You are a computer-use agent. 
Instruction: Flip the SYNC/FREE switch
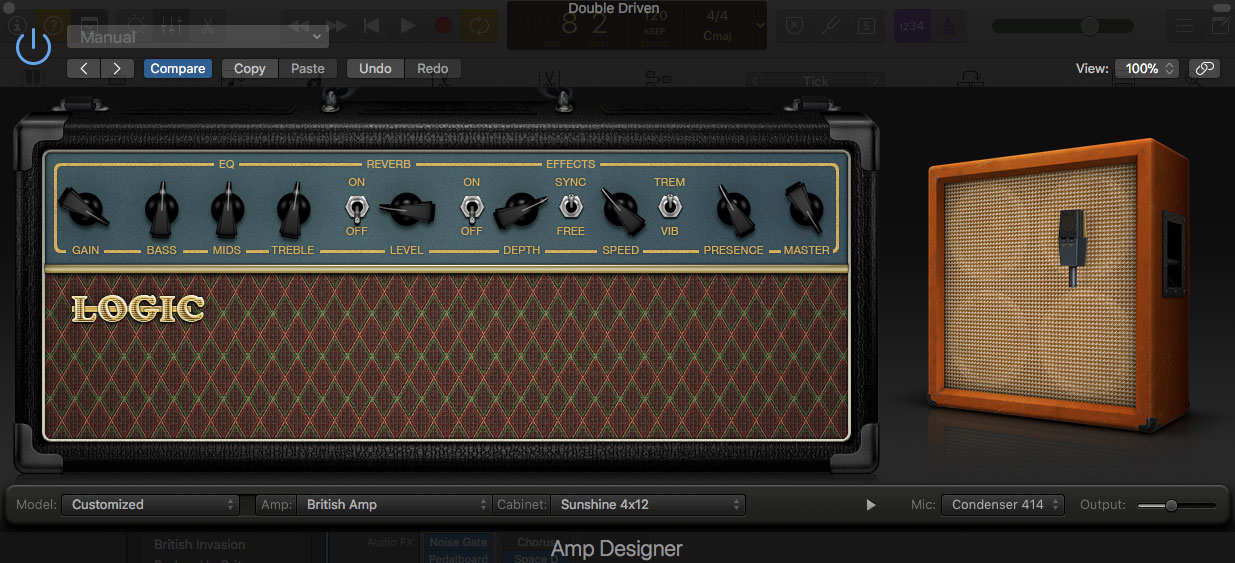coord(570,207)
